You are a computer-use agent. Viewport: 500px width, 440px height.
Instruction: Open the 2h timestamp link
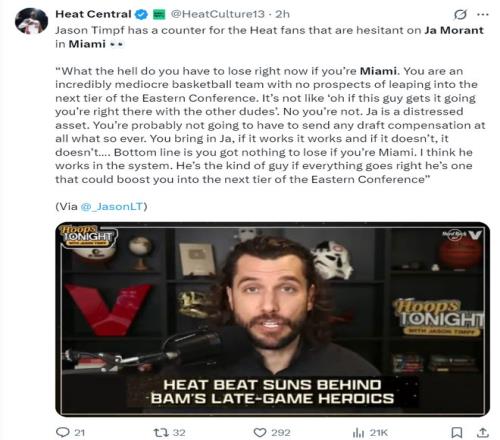283,14
